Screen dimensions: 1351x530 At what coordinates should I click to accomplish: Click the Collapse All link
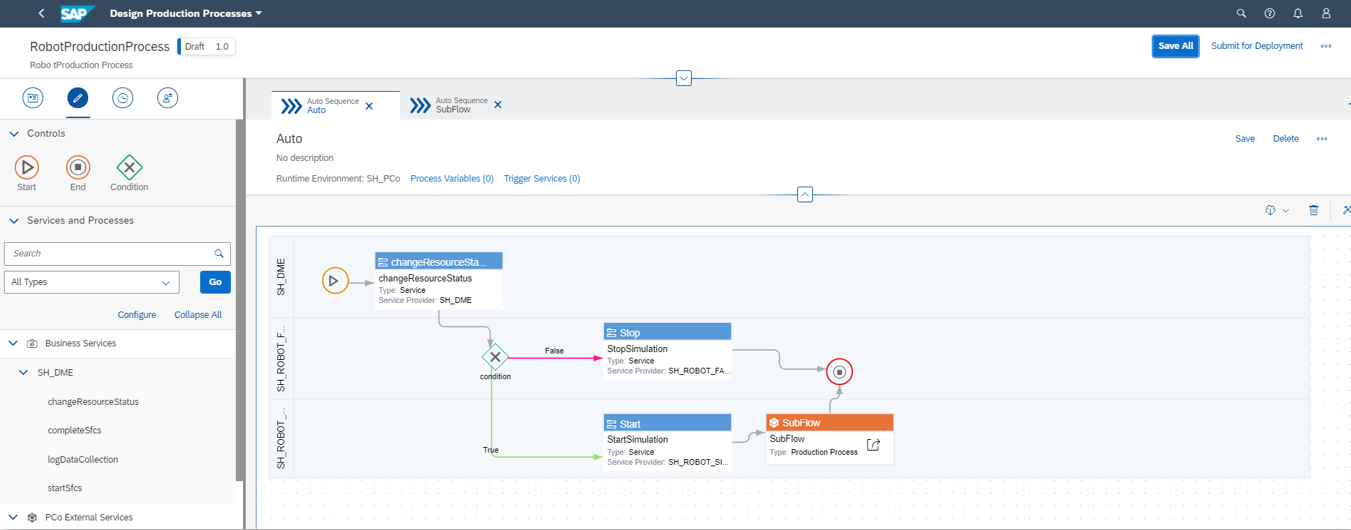[198, 315]
